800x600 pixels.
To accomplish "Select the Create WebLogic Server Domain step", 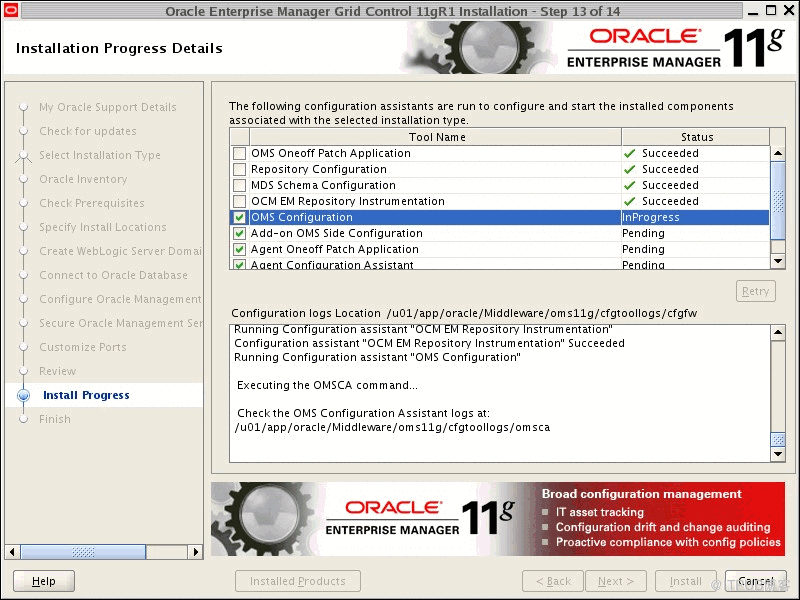I will [x=120, y=252].
